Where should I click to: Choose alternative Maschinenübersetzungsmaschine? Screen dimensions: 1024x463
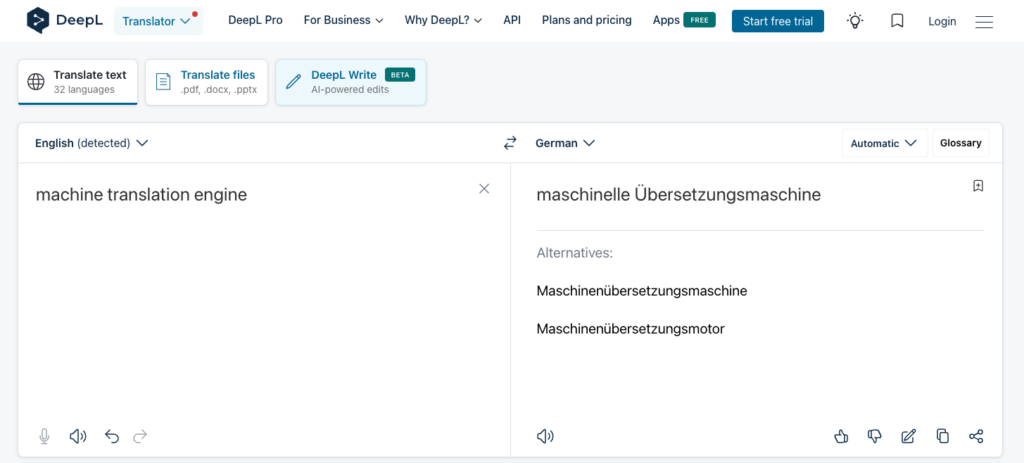[641, 291]
